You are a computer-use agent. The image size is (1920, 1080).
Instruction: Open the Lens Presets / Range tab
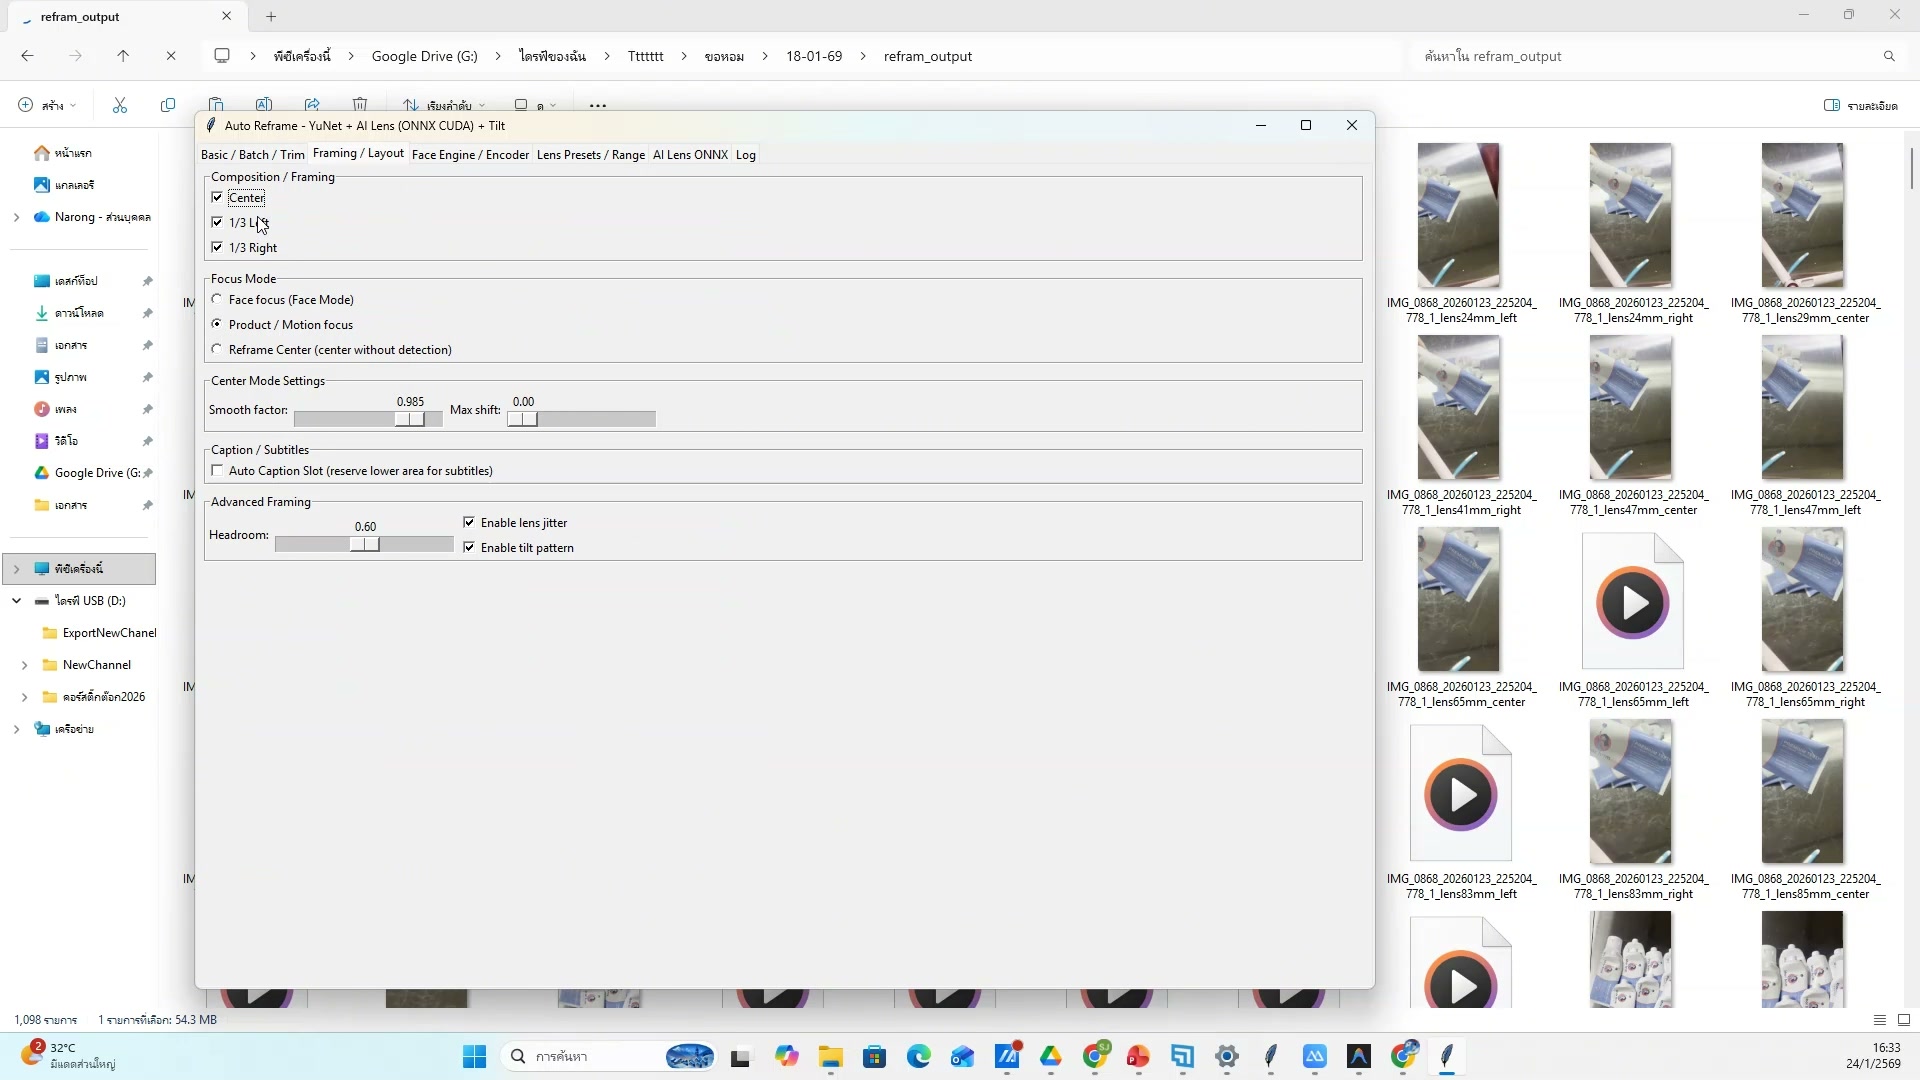[590, 154]
